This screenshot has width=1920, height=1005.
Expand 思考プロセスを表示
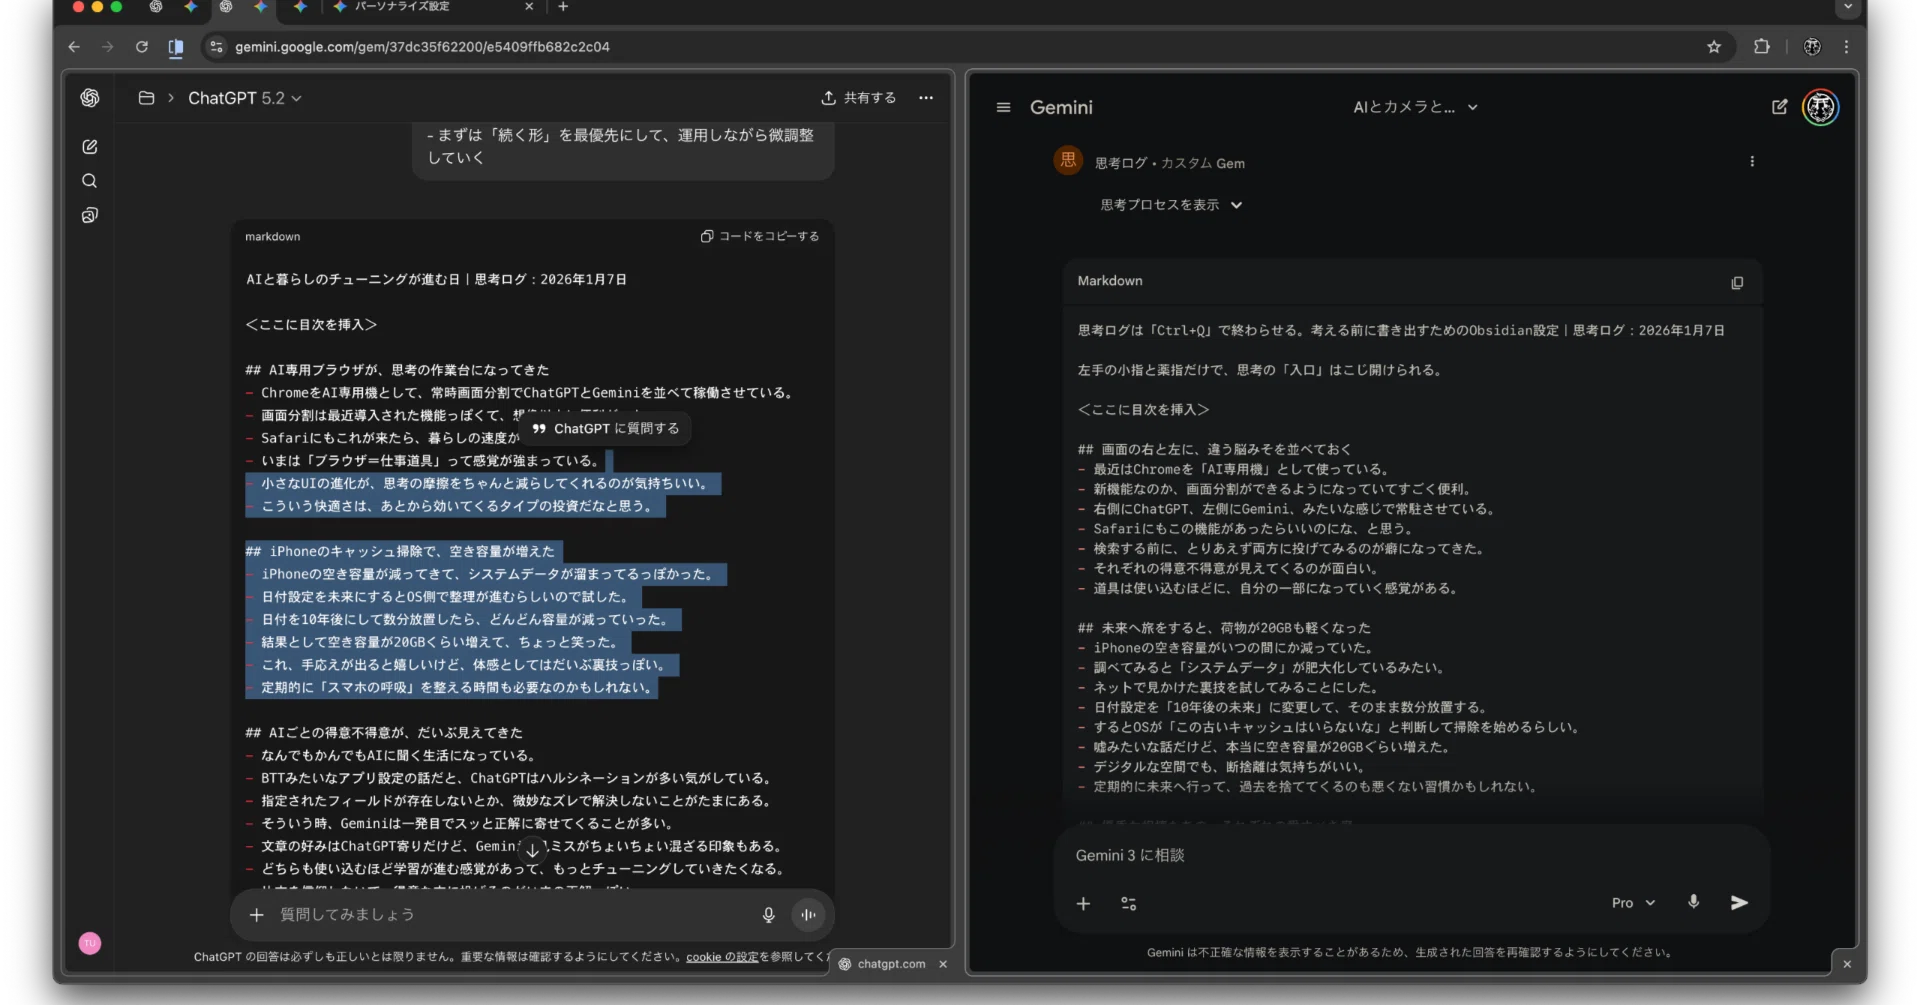(1171, 205)
